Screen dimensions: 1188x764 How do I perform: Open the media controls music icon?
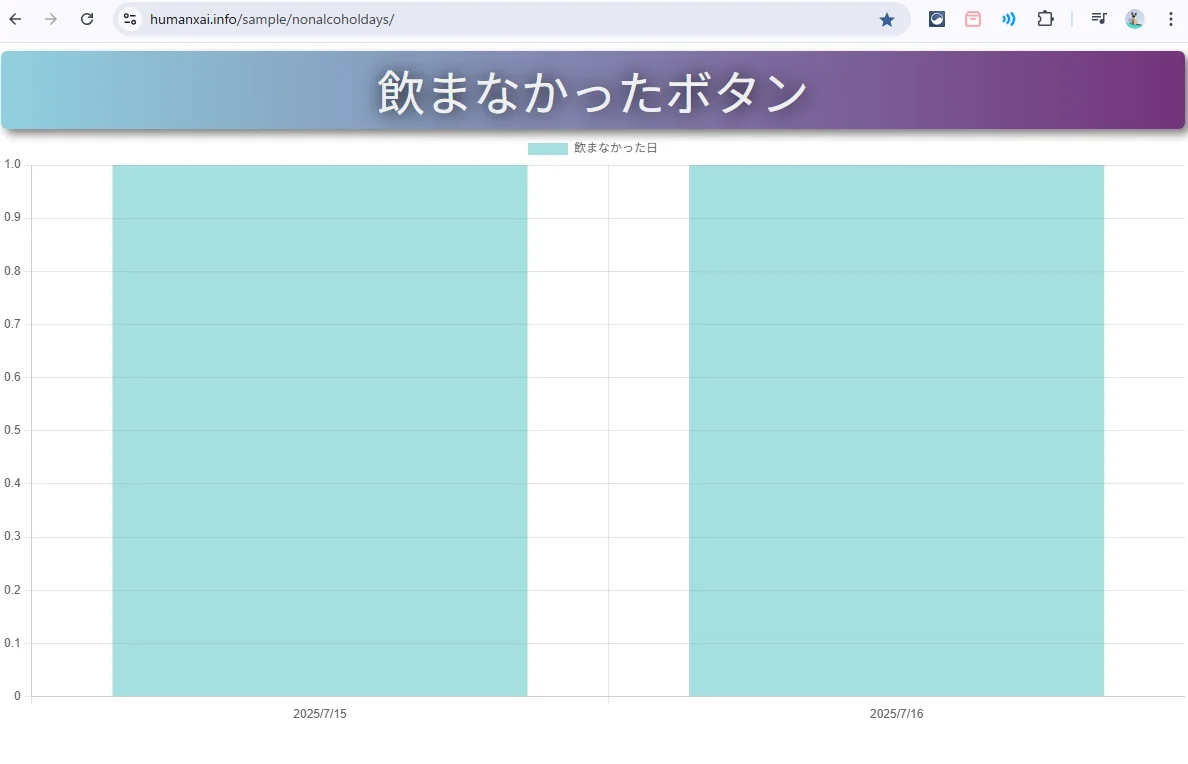click(x=1098, y=19)
